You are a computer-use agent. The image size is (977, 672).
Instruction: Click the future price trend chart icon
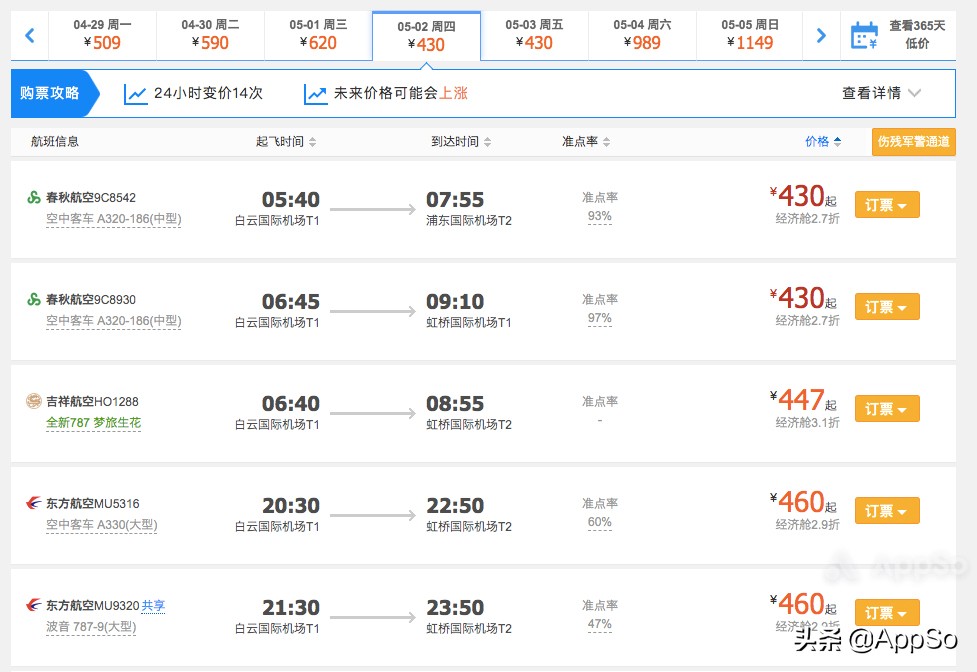[x=316, y=94]
